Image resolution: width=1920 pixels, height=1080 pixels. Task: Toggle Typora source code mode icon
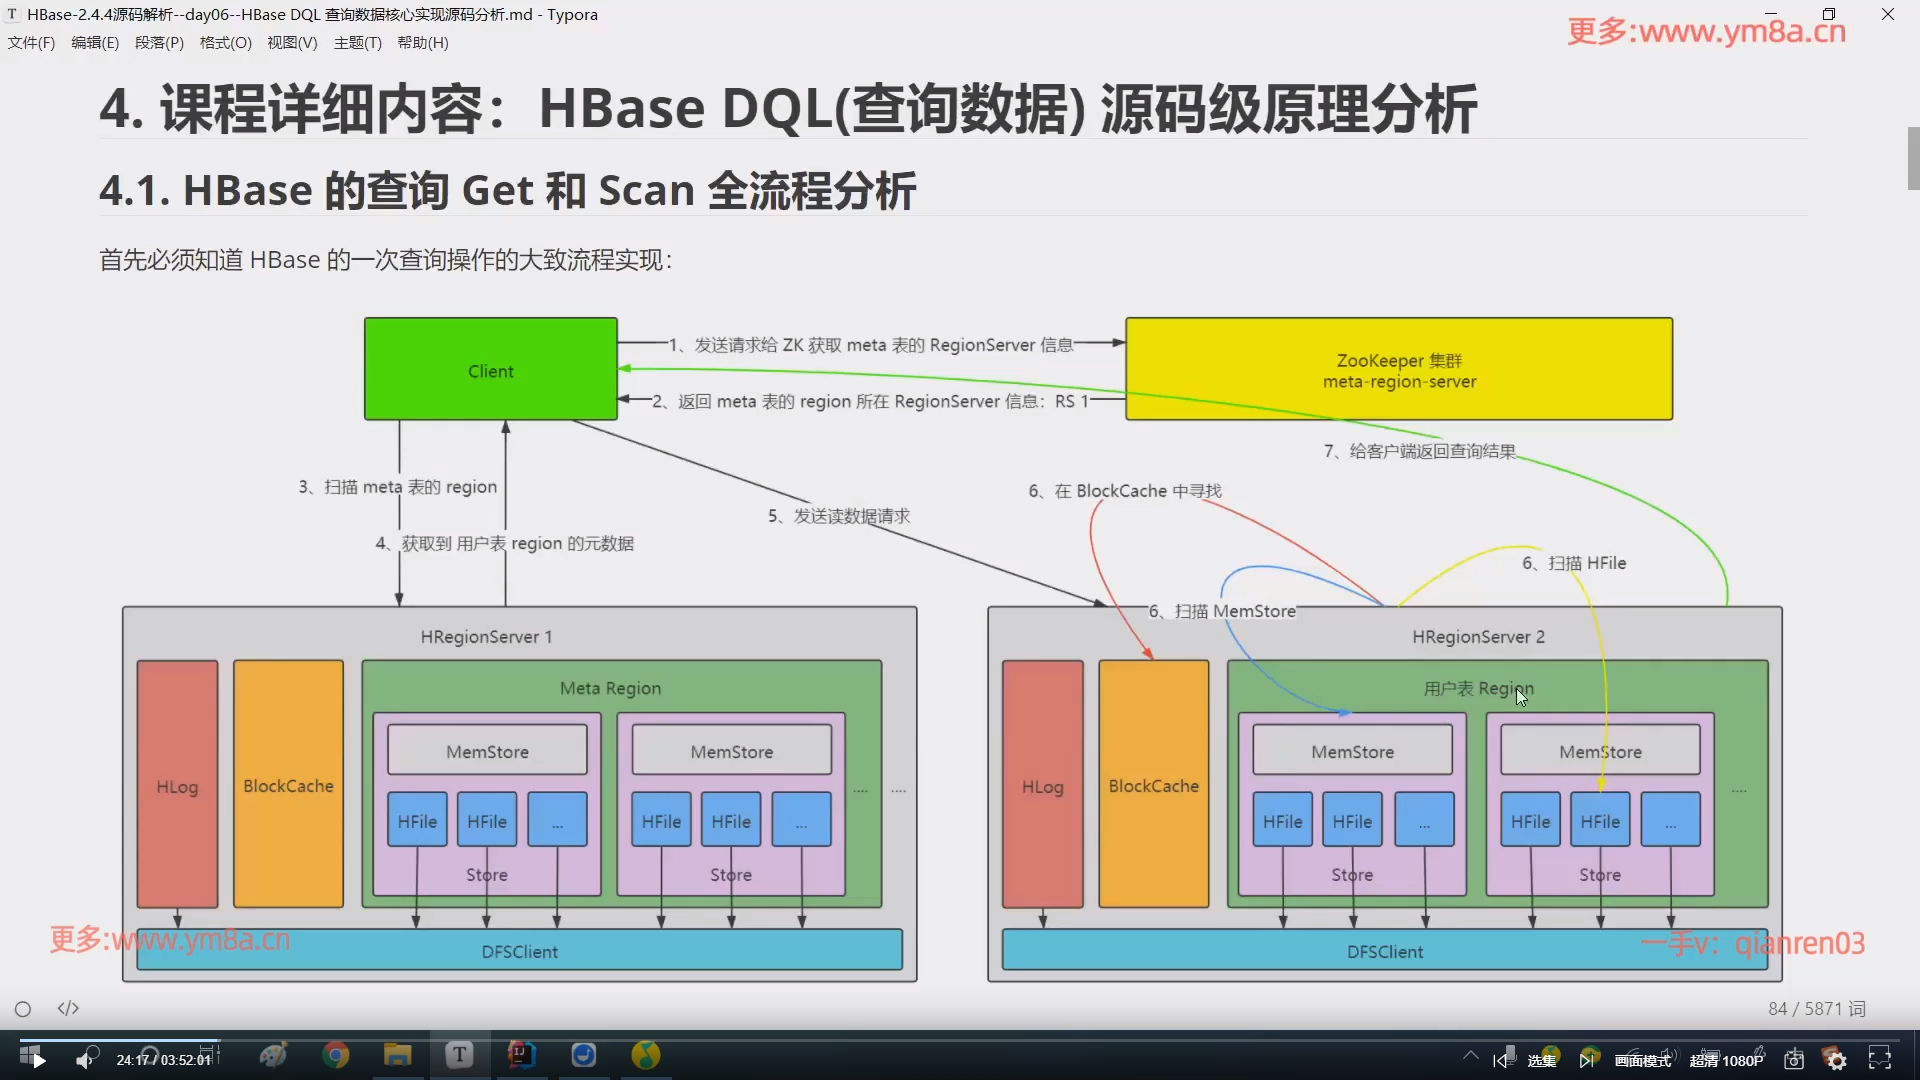pos(68,1008)
